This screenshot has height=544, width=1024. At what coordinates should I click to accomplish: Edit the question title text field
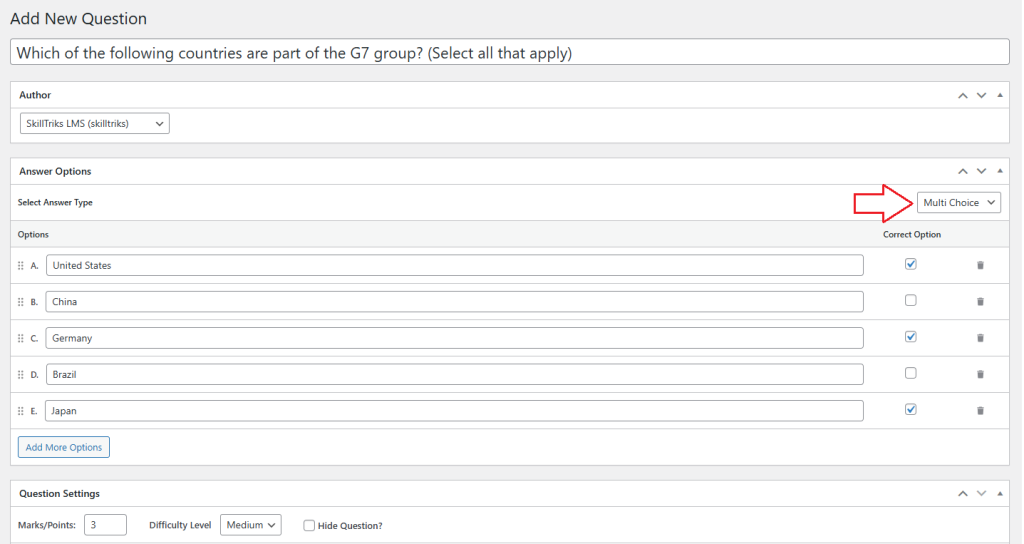pos(510,53)
